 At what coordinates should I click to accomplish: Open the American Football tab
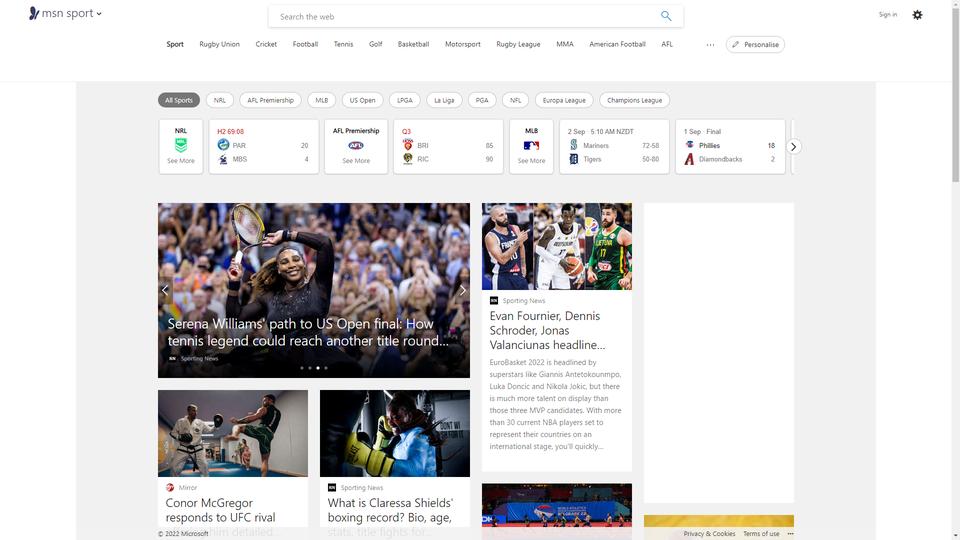pyautogui.click(x=617, y=44)
